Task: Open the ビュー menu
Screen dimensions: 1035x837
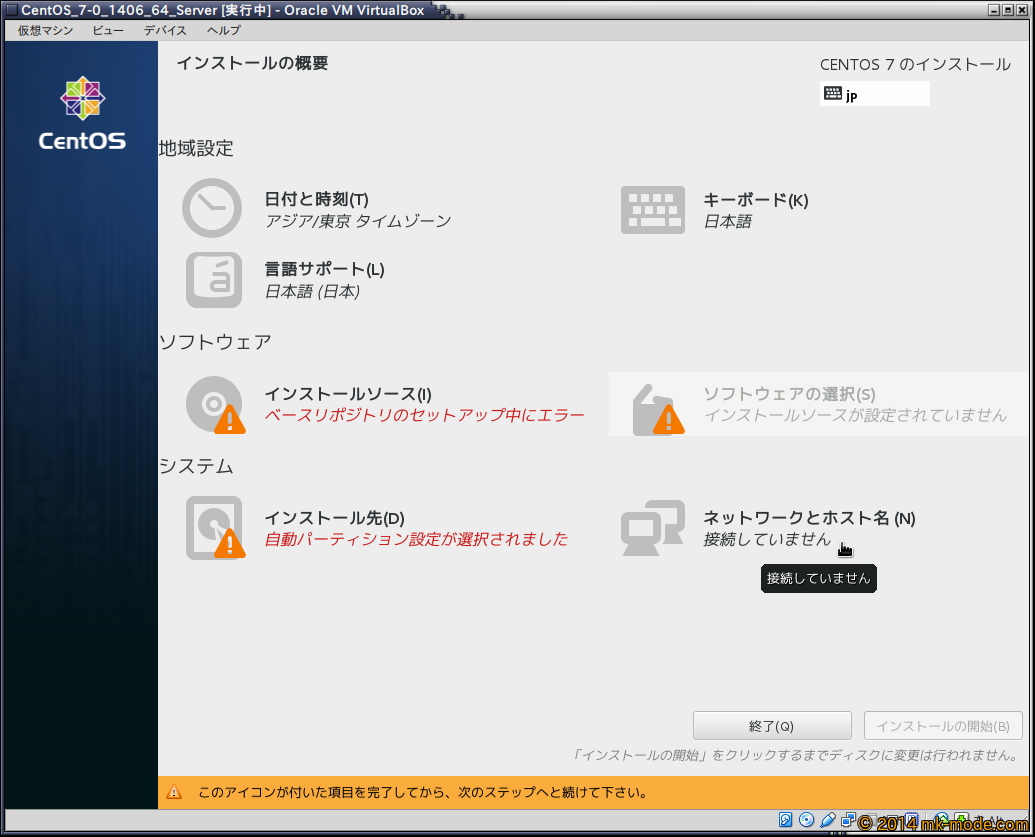Action: 108,30
